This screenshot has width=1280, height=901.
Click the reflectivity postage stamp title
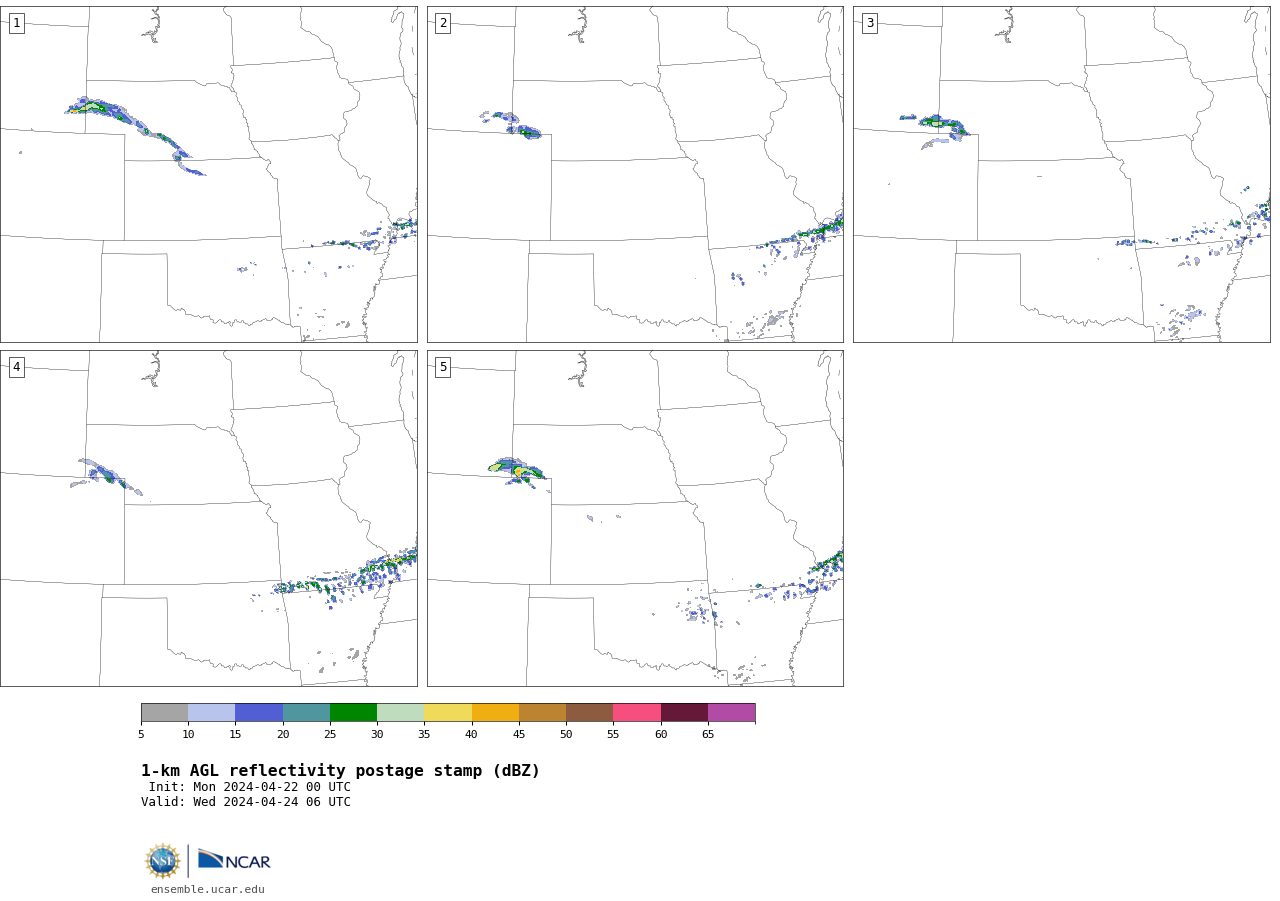pyautogui.click(x=340, y=771)
